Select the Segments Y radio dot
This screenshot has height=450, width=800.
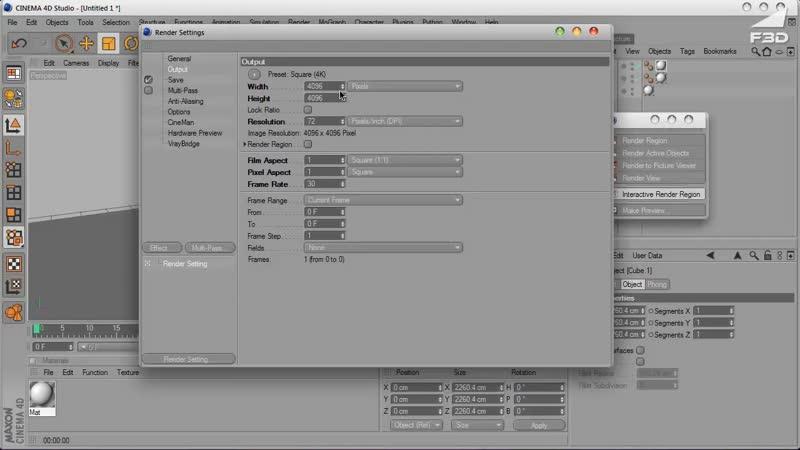point(651,323)
